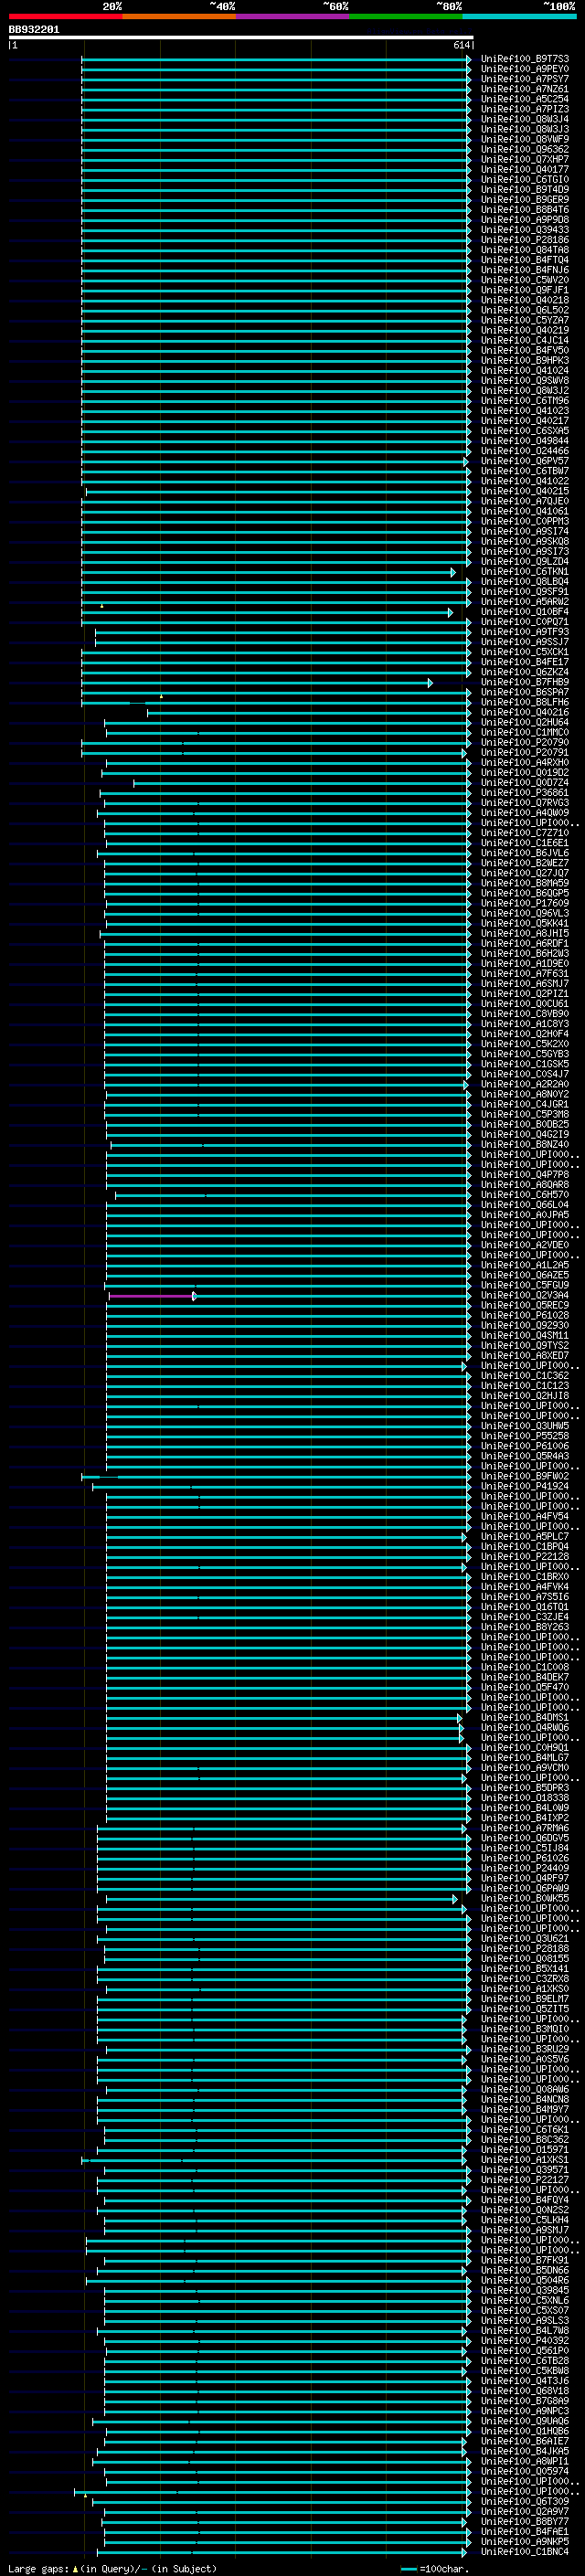Click hit label UniRef100_Q40216
This screenshot has width=585, height=2576.
(524, 712)
